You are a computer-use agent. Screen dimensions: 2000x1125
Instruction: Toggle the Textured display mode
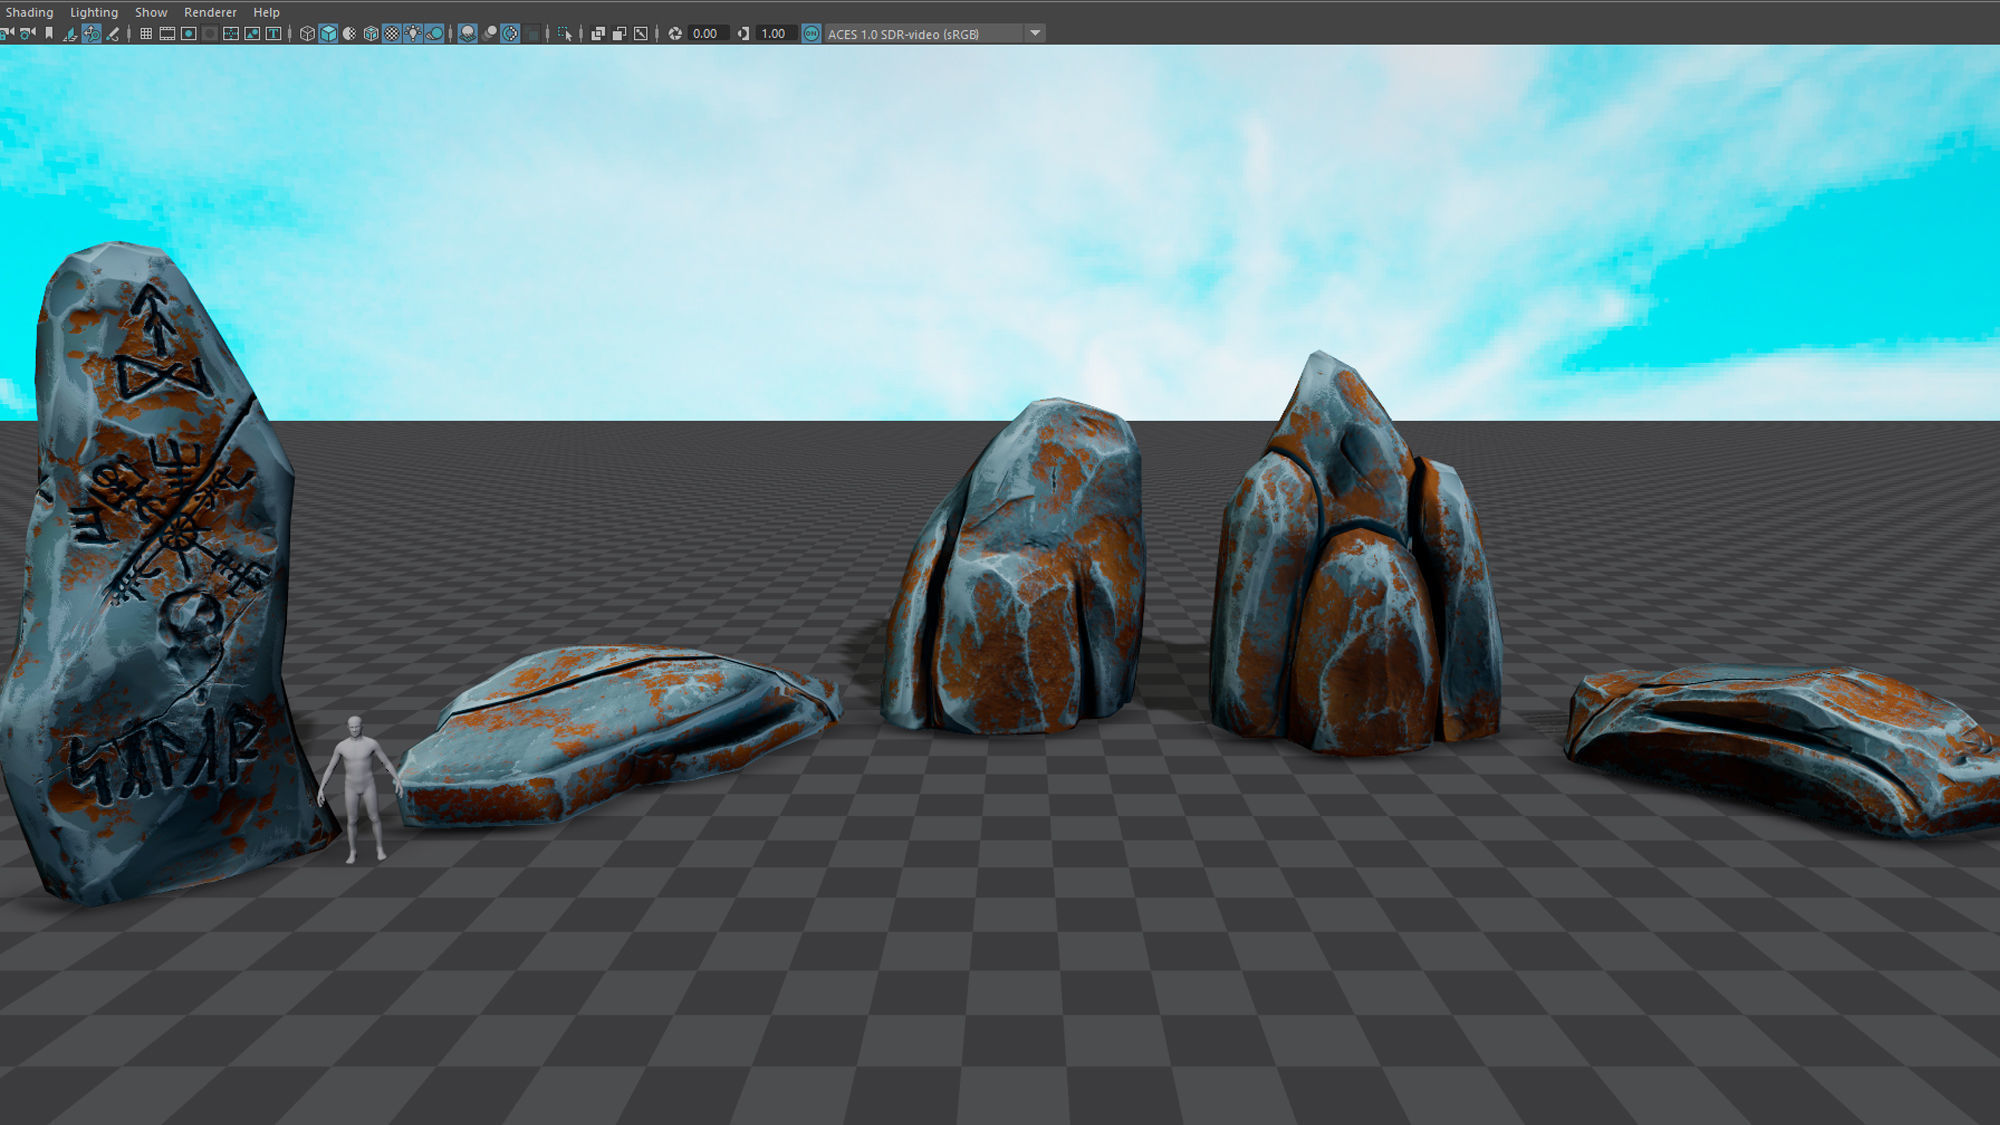point(392,33)
